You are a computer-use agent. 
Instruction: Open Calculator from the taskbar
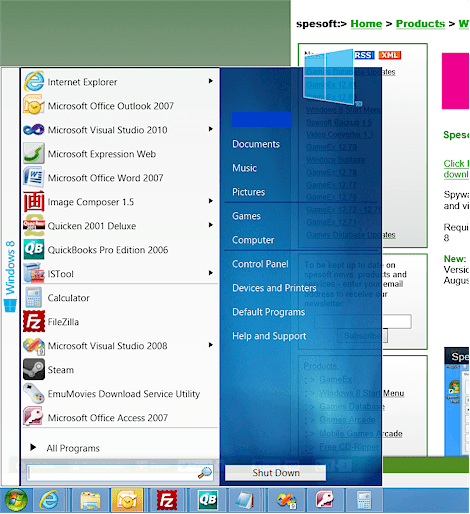pyautogui.click(x=364, y=500)
